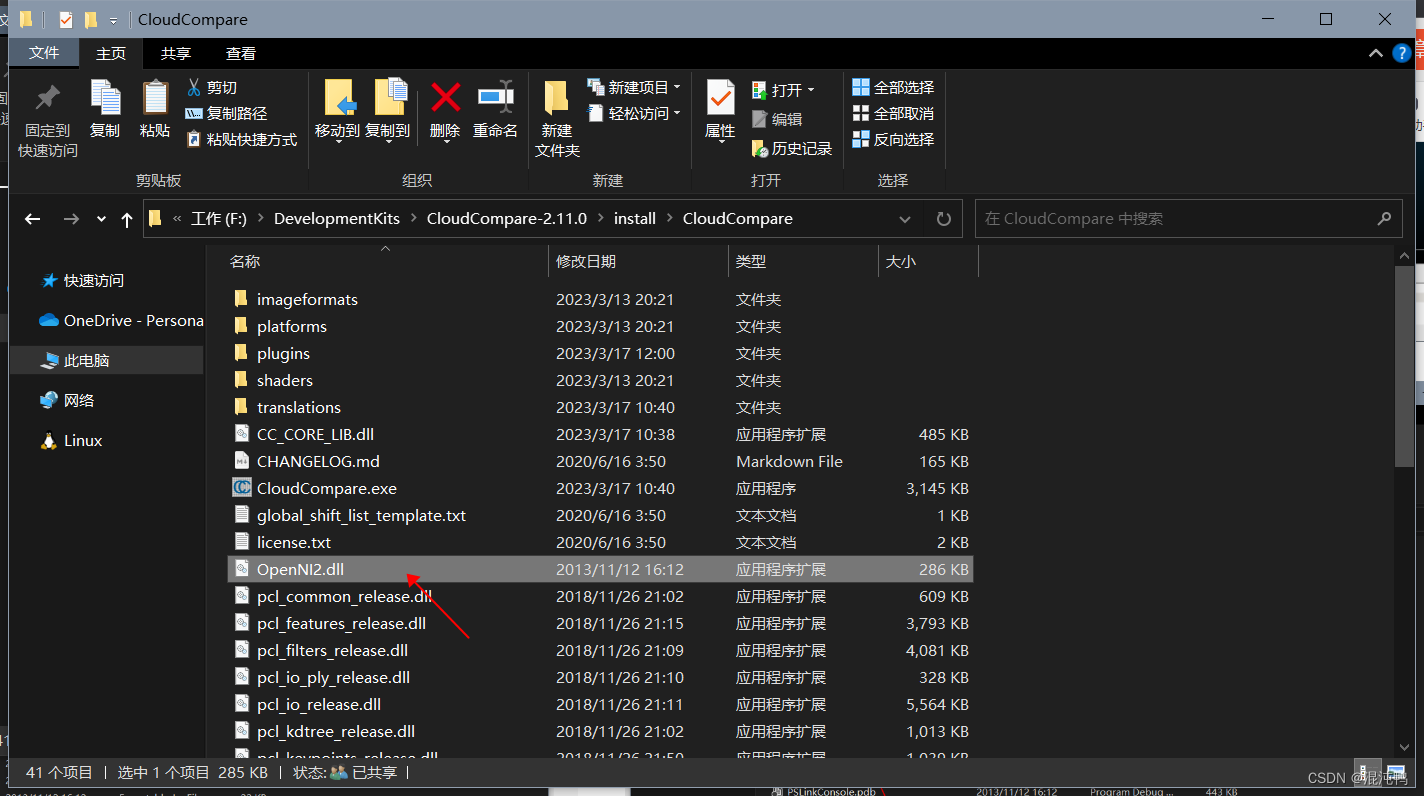Image resolution: width=1424 pixels, height=796 pixels.
Task: Open the recent locations dropdown arrow
Action: point(101,219)
